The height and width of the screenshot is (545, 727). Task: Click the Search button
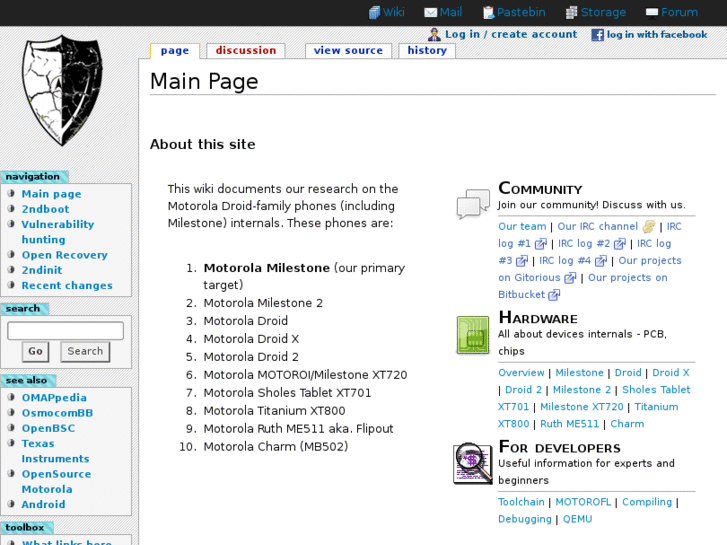coord(85,351)
